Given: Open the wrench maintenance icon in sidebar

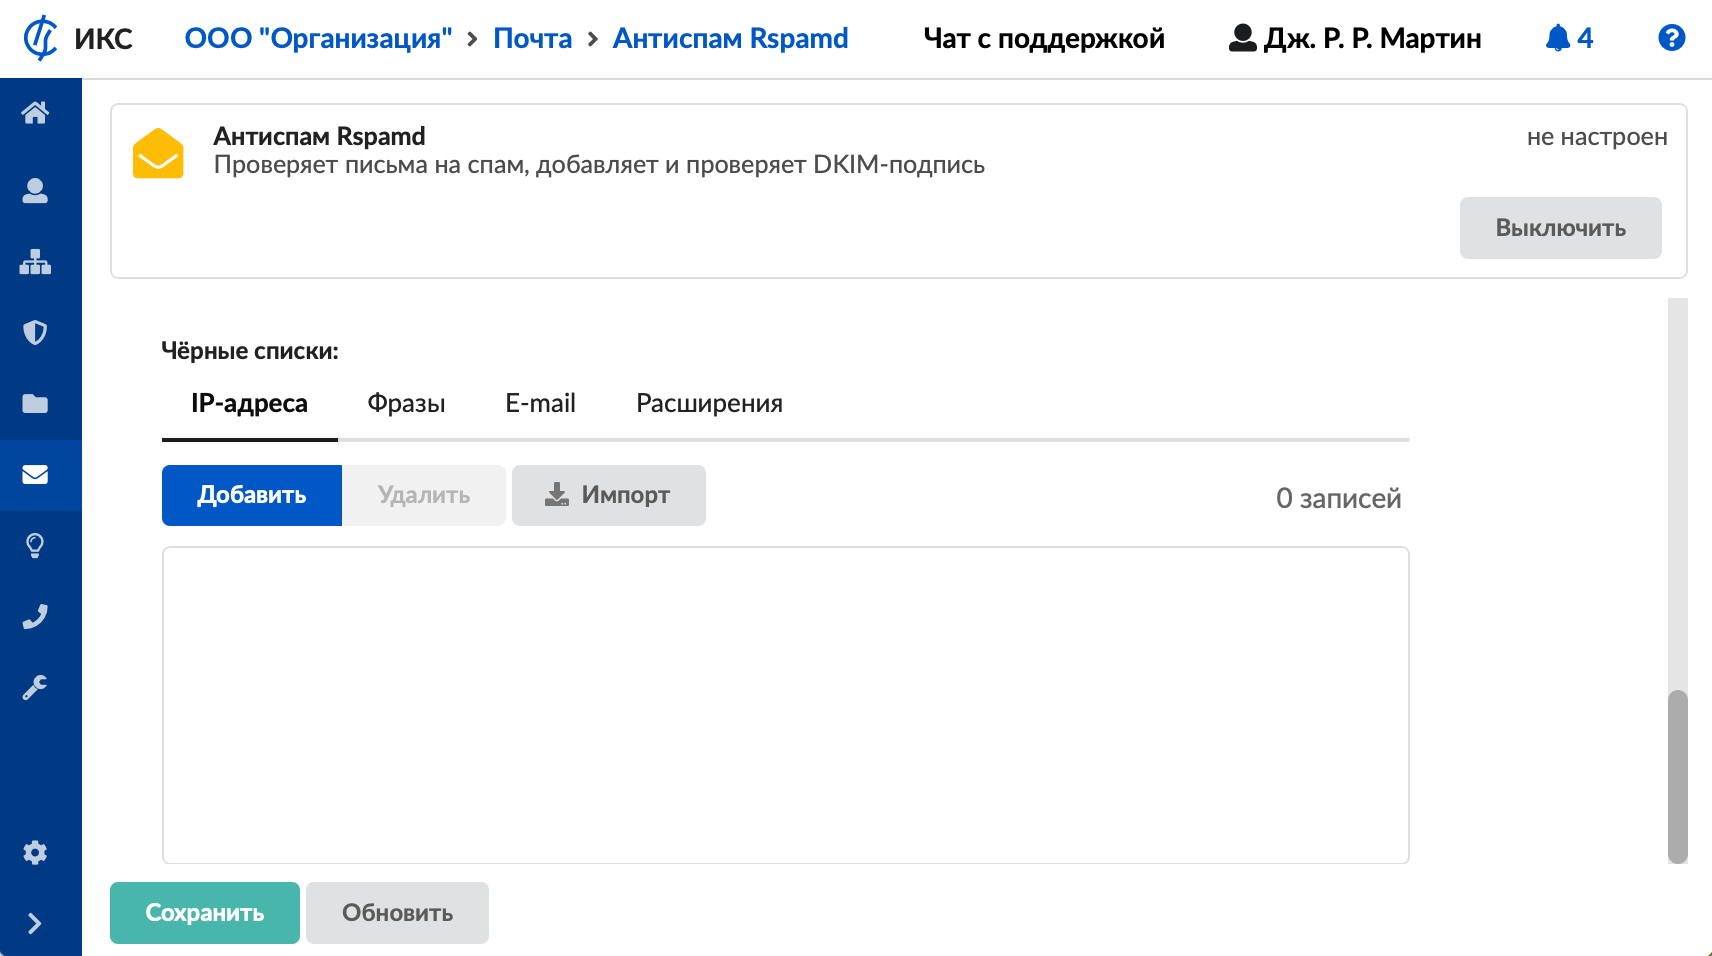Looking at the screenshot, I should click(35, 688).
